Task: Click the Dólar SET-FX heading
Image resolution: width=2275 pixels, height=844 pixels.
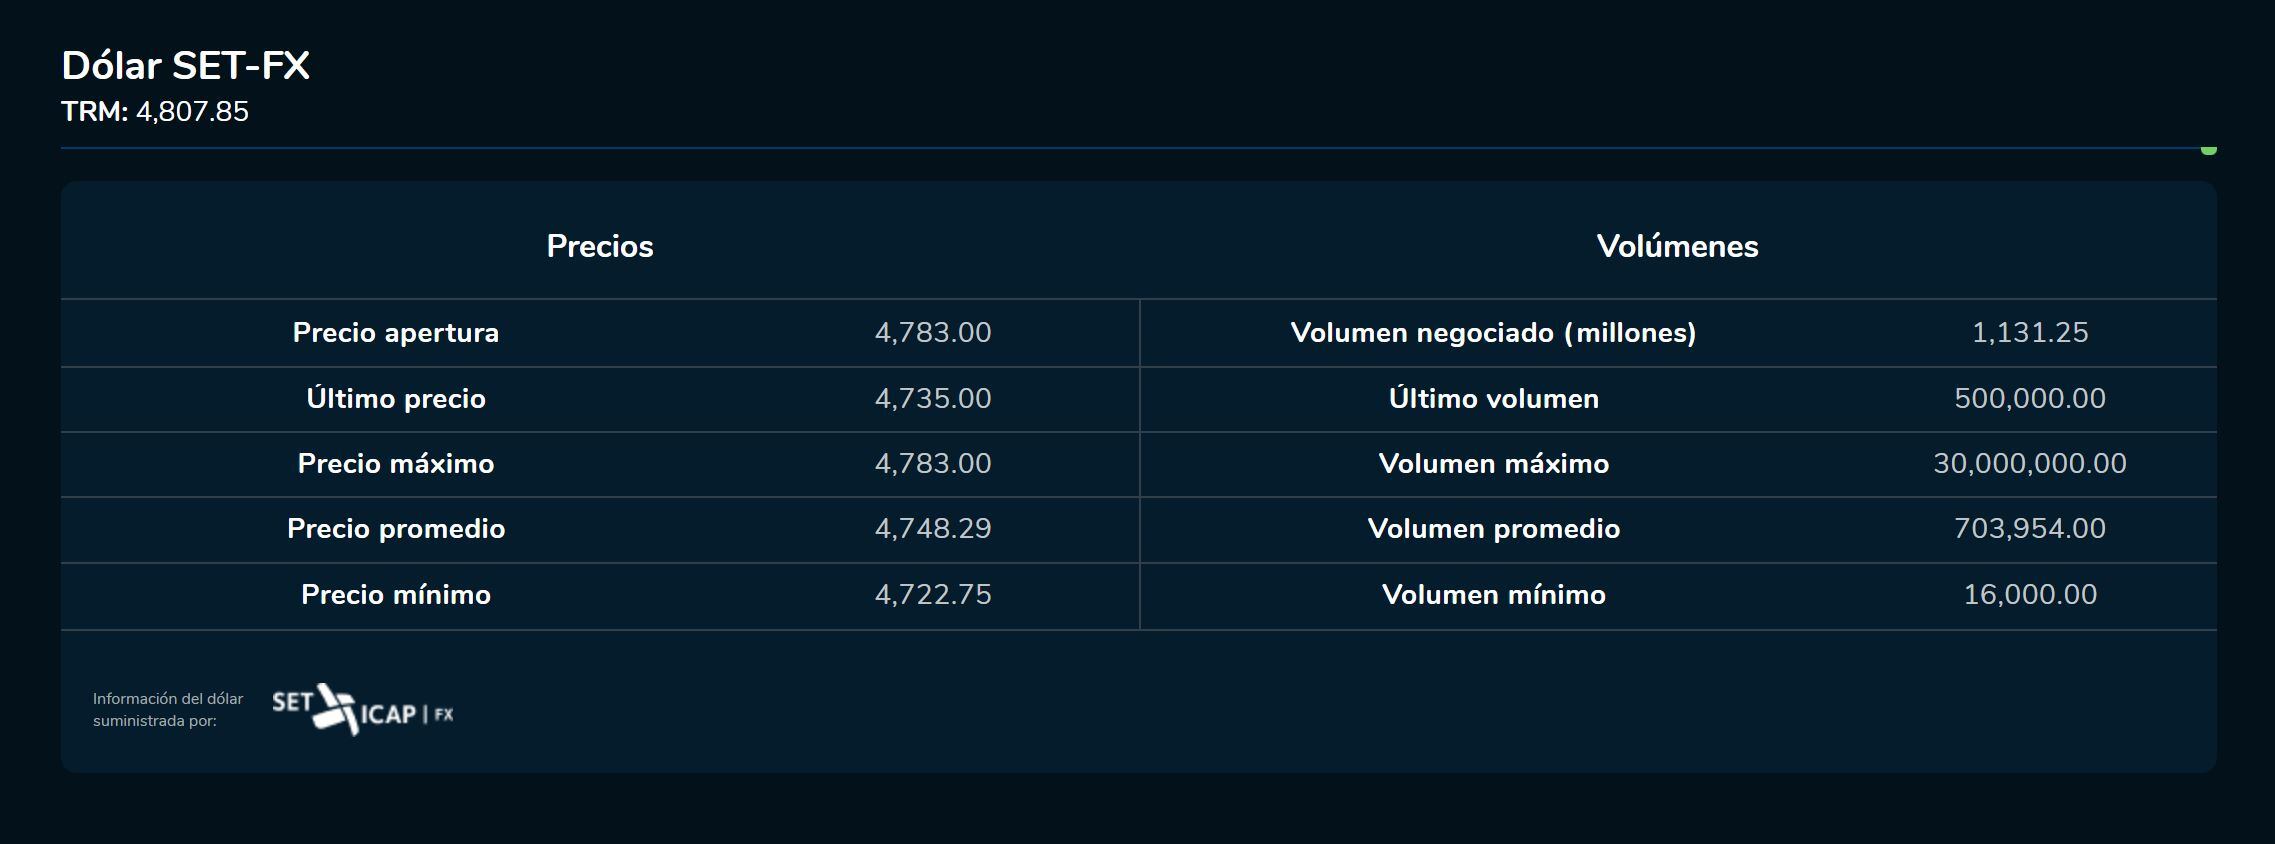Action: (x=186, y=66)
